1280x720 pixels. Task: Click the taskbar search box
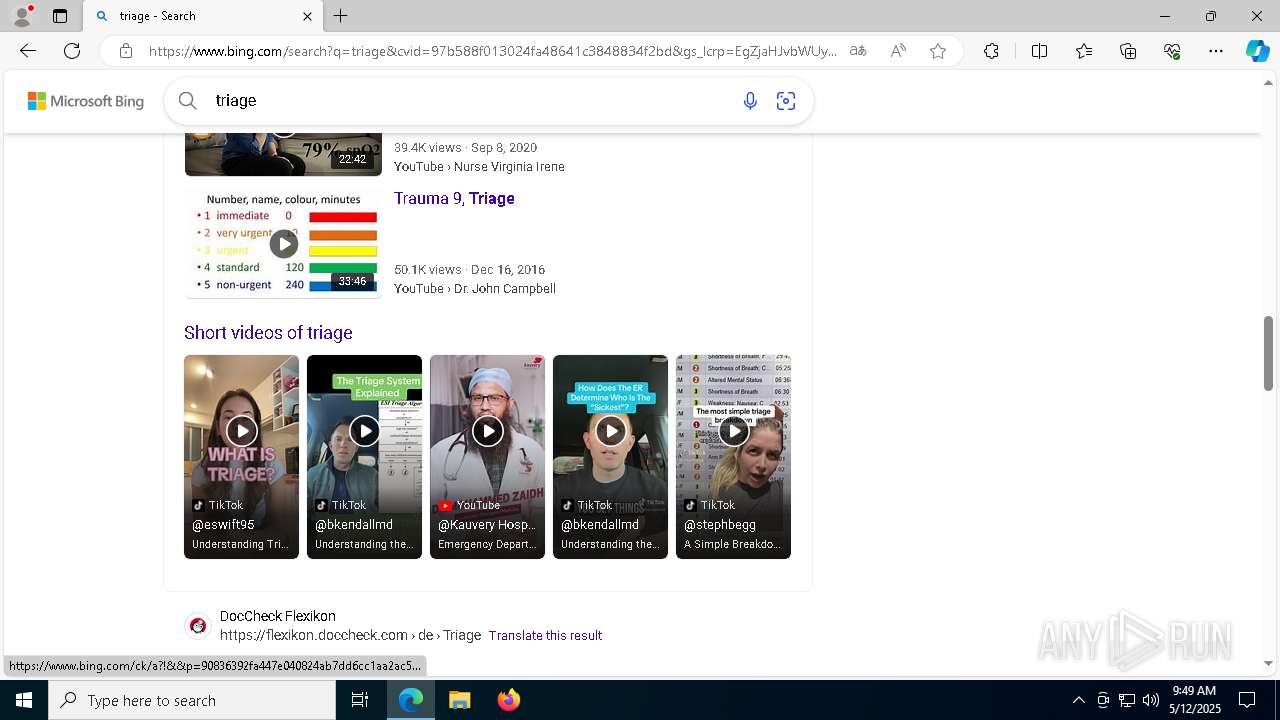coord(192,700)
